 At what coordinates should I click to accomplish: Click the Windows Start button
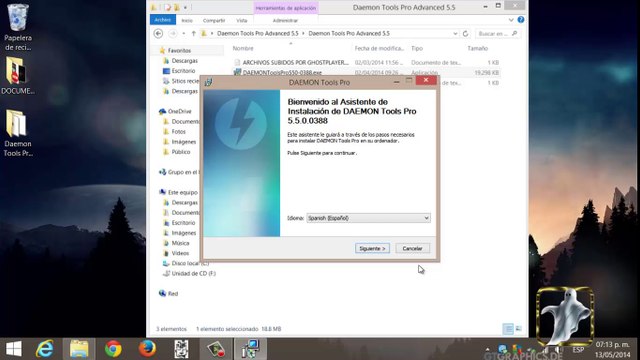[x=14, y=349]
